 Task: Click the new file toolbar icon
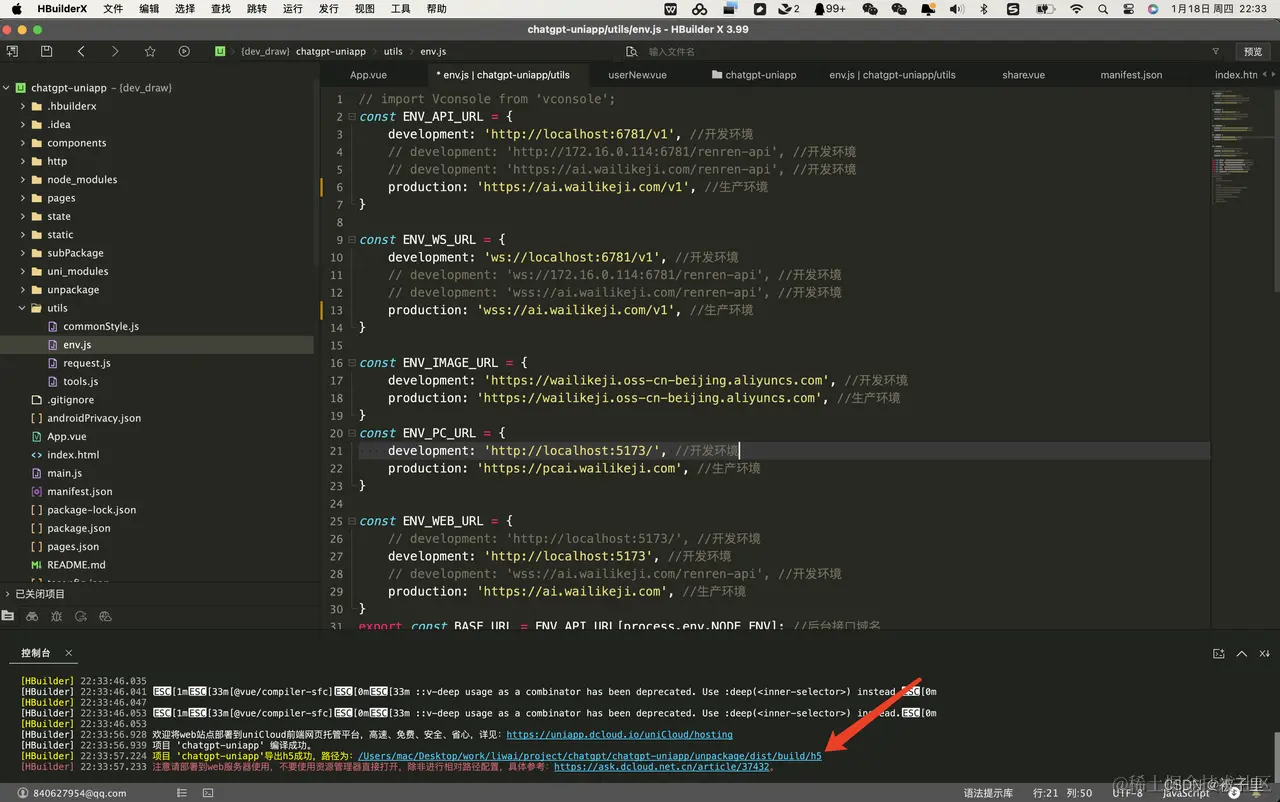[12, 51]
